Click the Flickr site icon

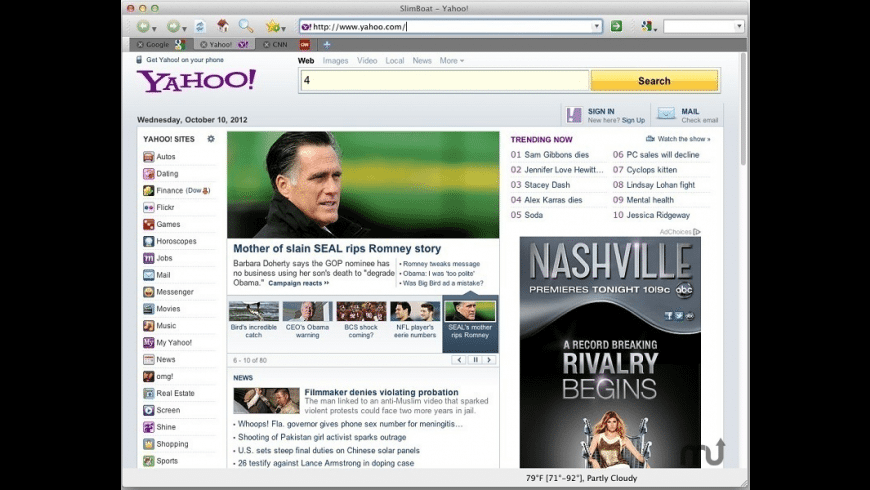click(148, 208)
